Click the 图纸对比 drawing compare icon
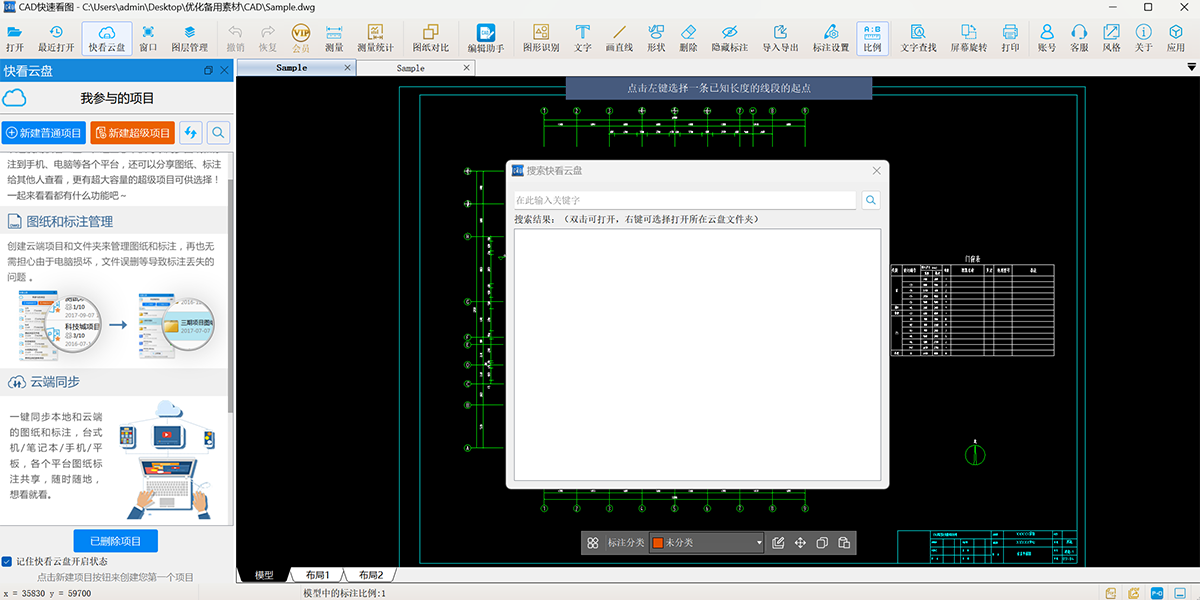Image resolution: width=1200 pixels, height=600 pixels. pyautogui.click(x=431, y=38)
